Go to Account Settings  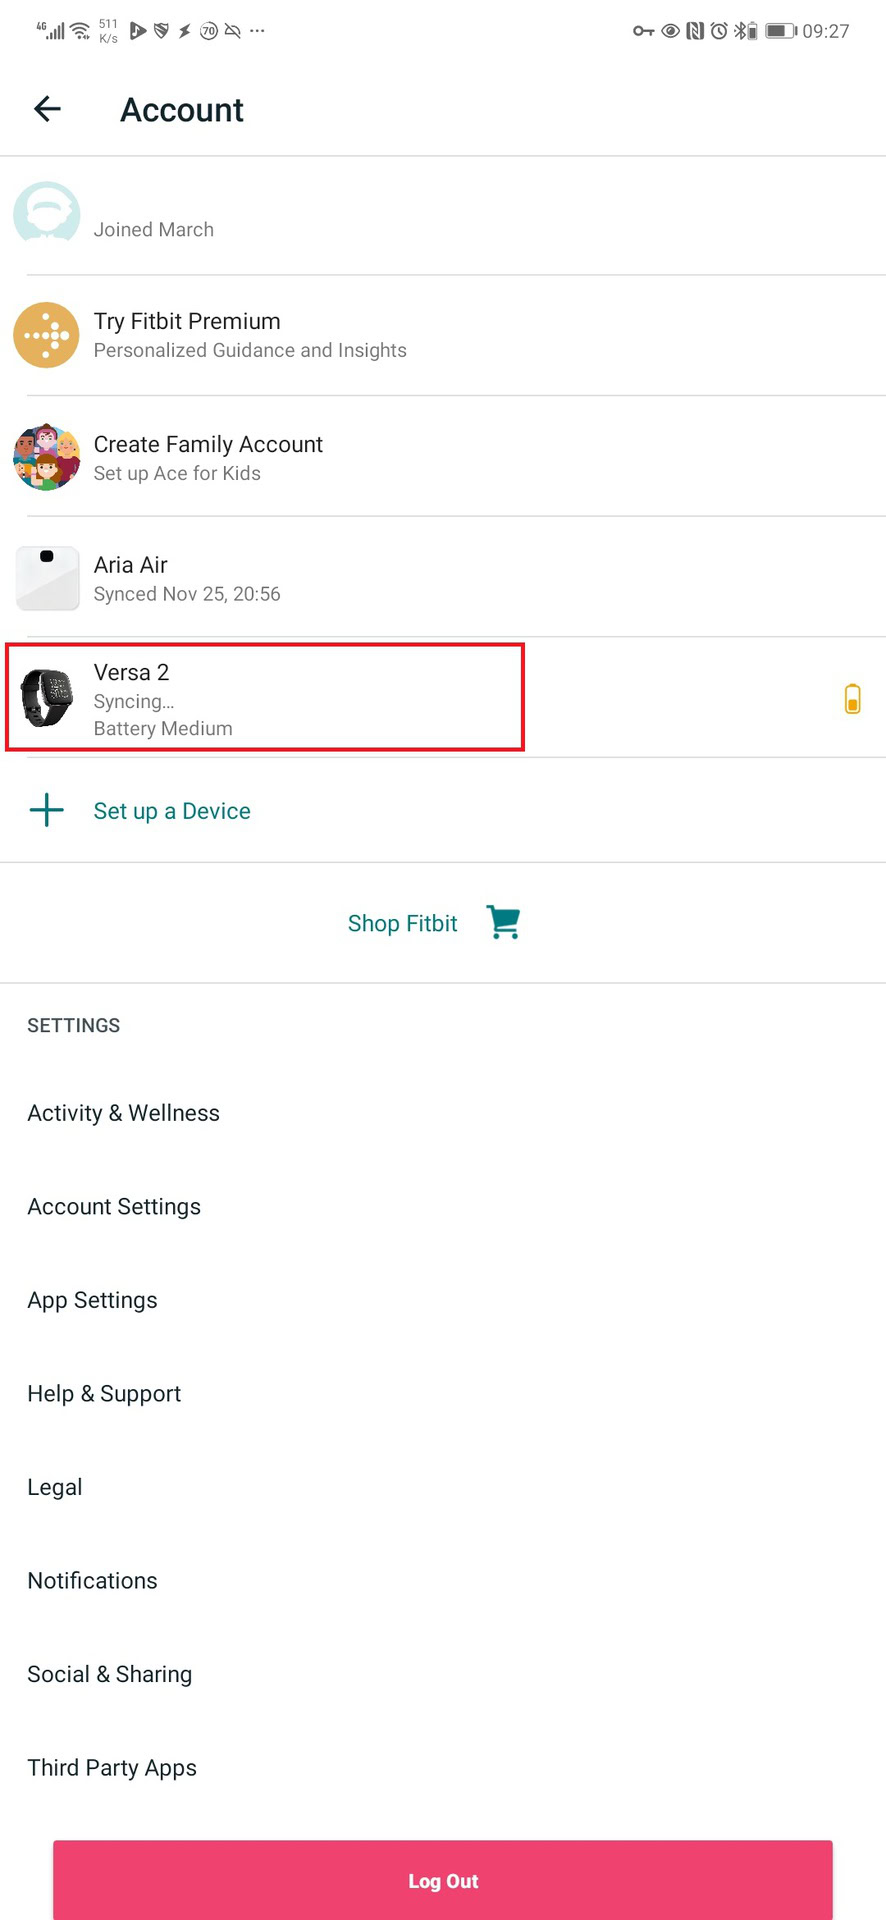(114, 1207)
